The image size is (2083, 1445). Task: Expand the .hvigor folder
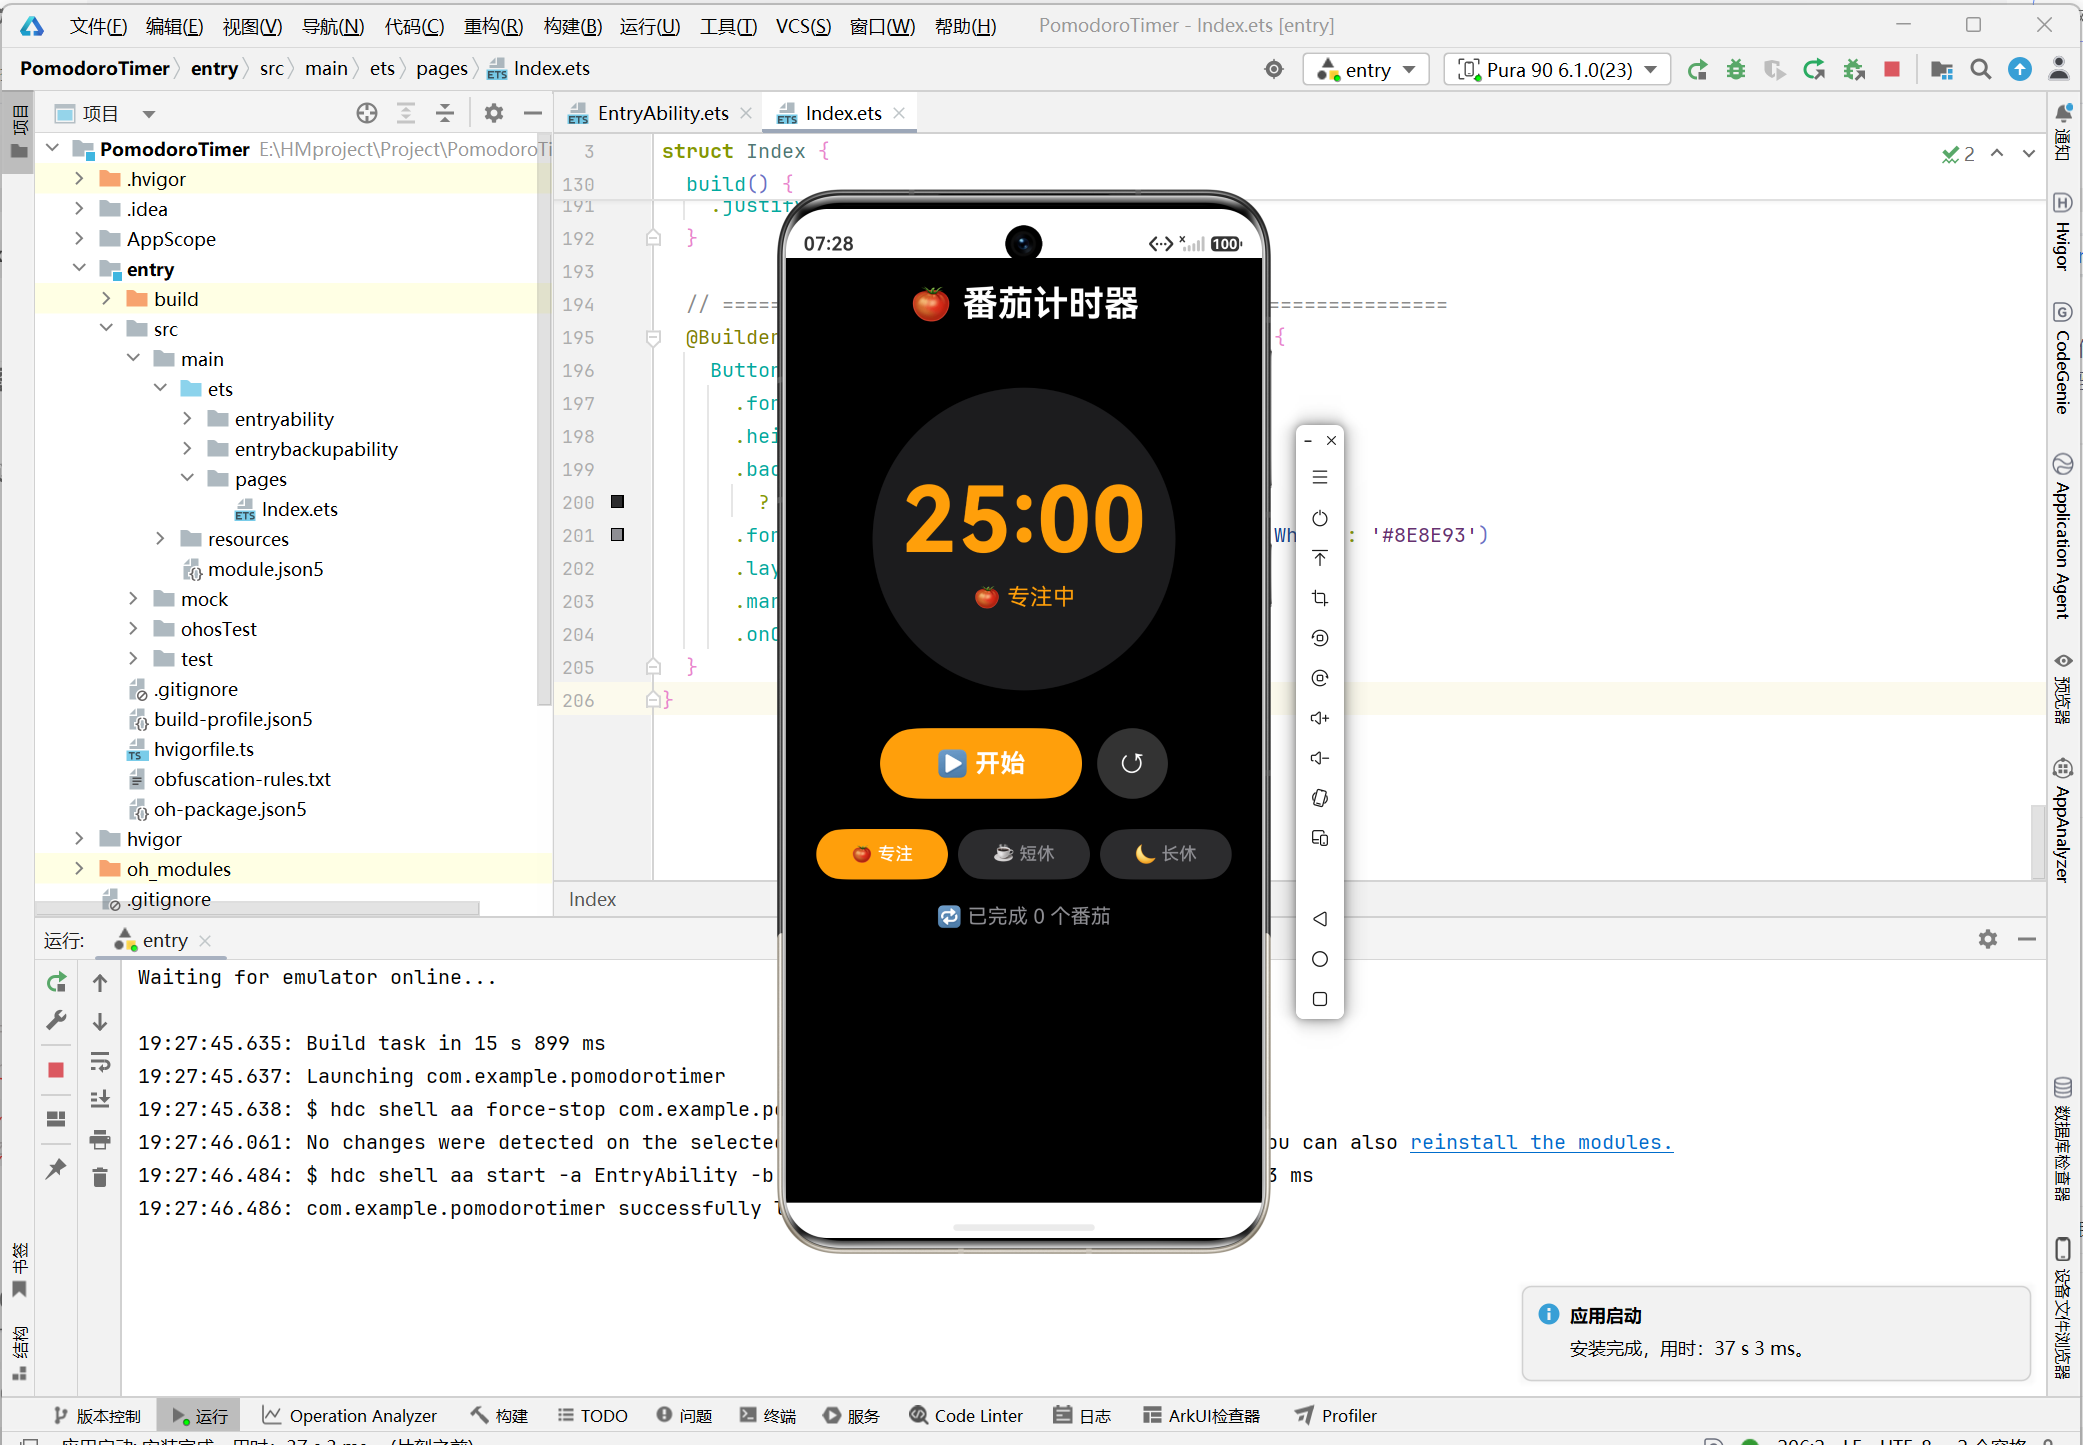tap(79, 179)
